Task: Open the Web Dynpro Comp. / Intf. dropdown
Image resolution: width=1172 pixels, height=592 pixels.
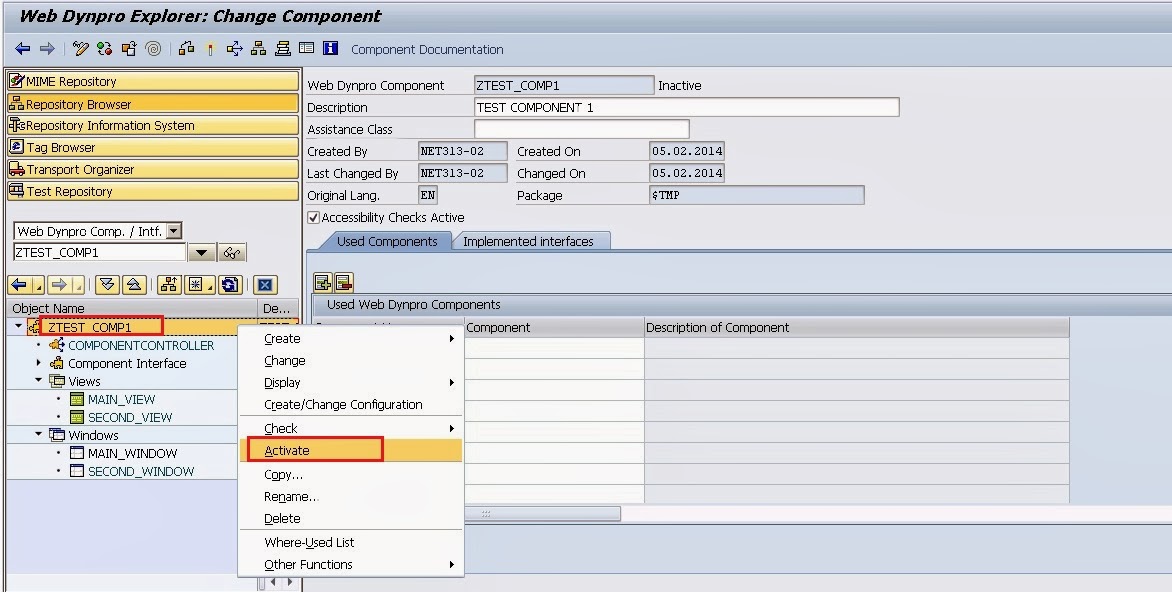Action: pyautogui.click(x=174, y=231)
